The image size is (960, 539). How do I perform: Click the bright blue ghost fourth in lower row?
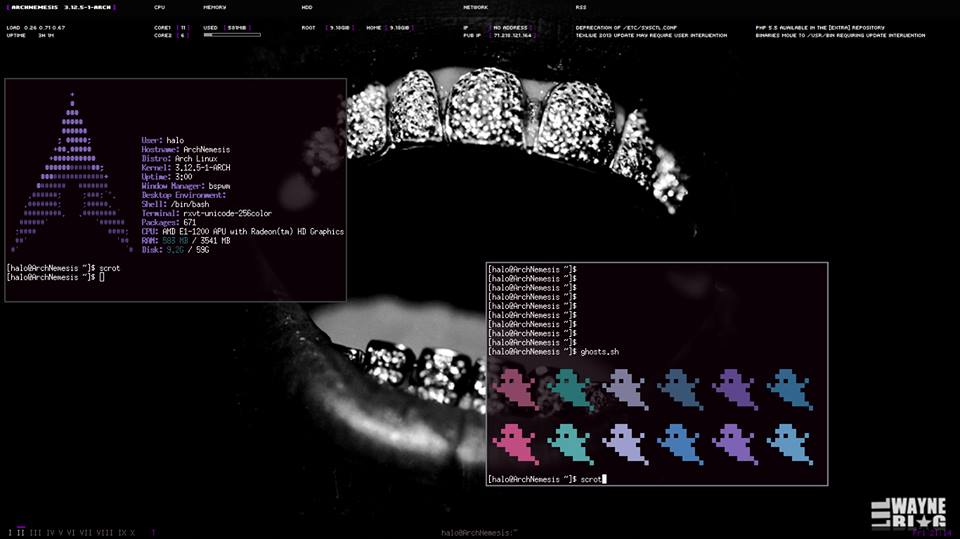click(x=681, y=444)
